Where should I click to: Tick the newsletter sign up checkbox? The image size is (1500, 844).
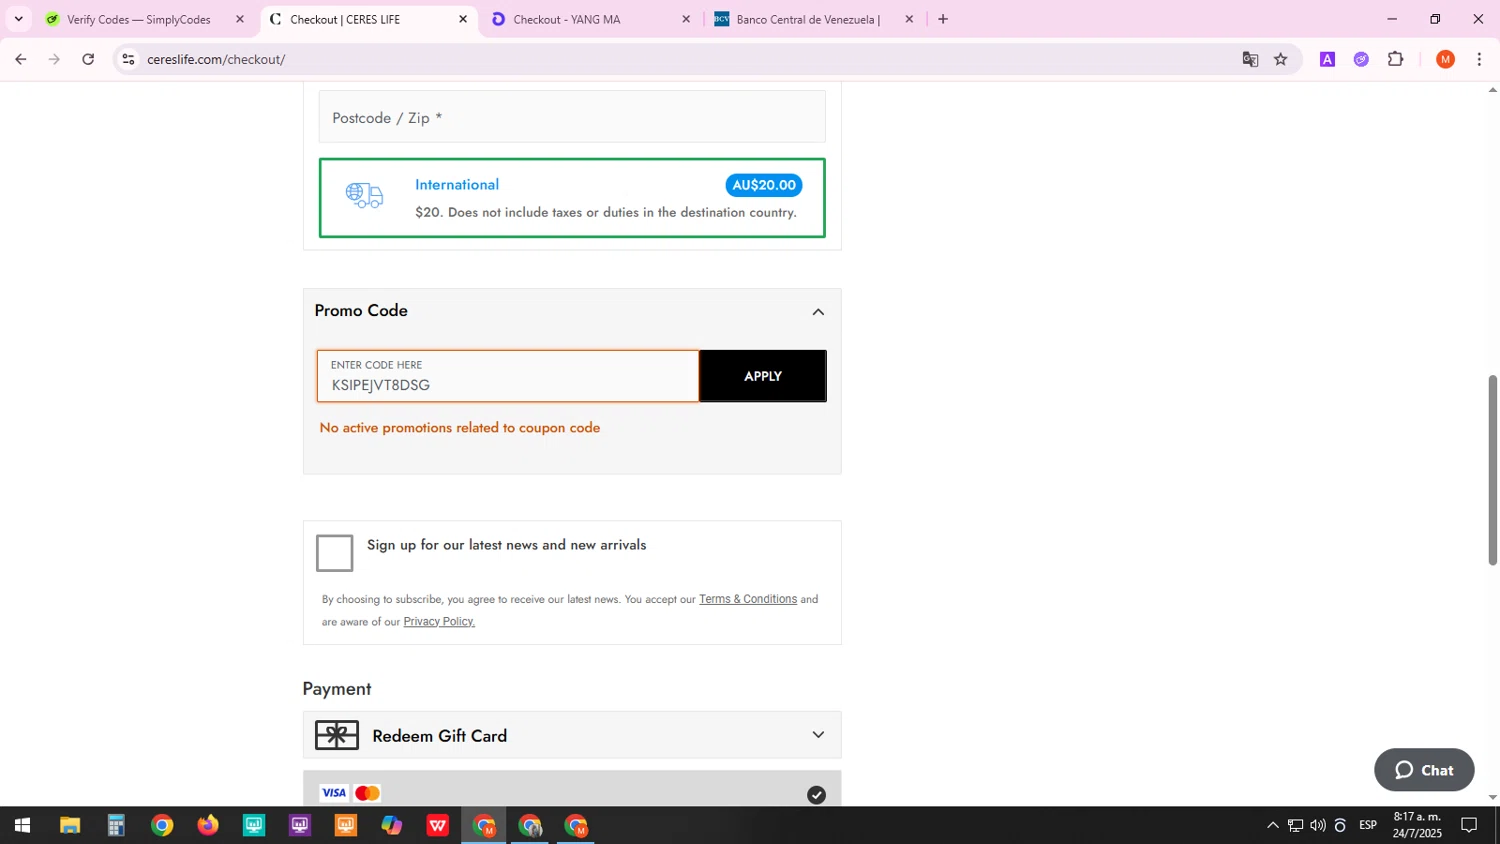click(x=335, y=553)
